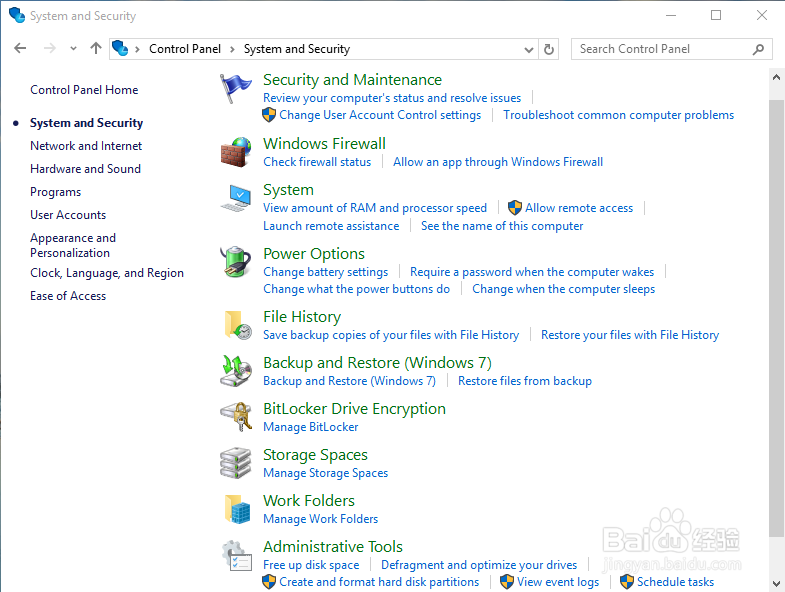Click Manage Storage Spaces
This screenshot has width=785, height=592.
pyautogui.click(x=325, y=473)
